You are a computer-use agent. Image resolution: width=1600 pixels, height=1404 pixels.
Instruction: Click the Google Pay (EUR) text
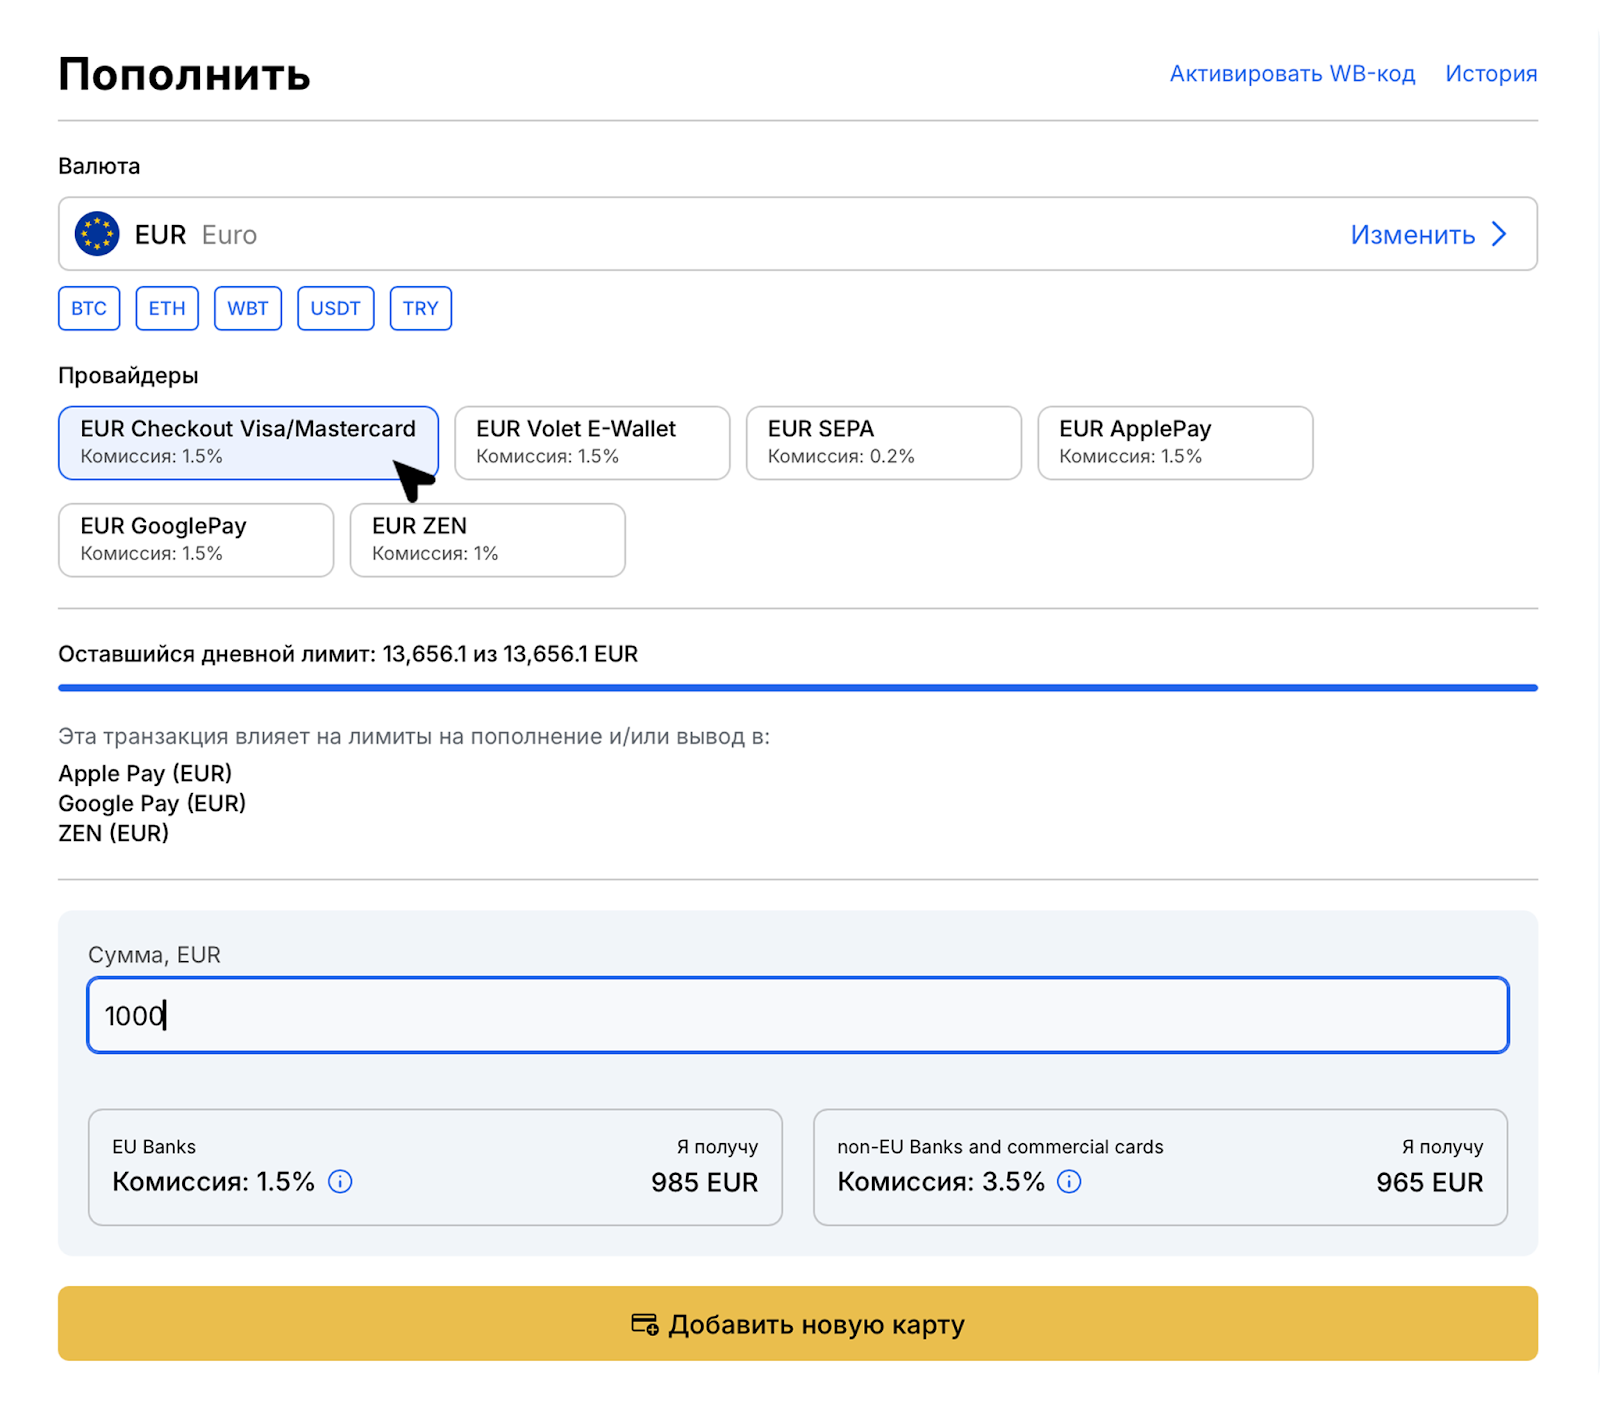[x=152, y=803]
